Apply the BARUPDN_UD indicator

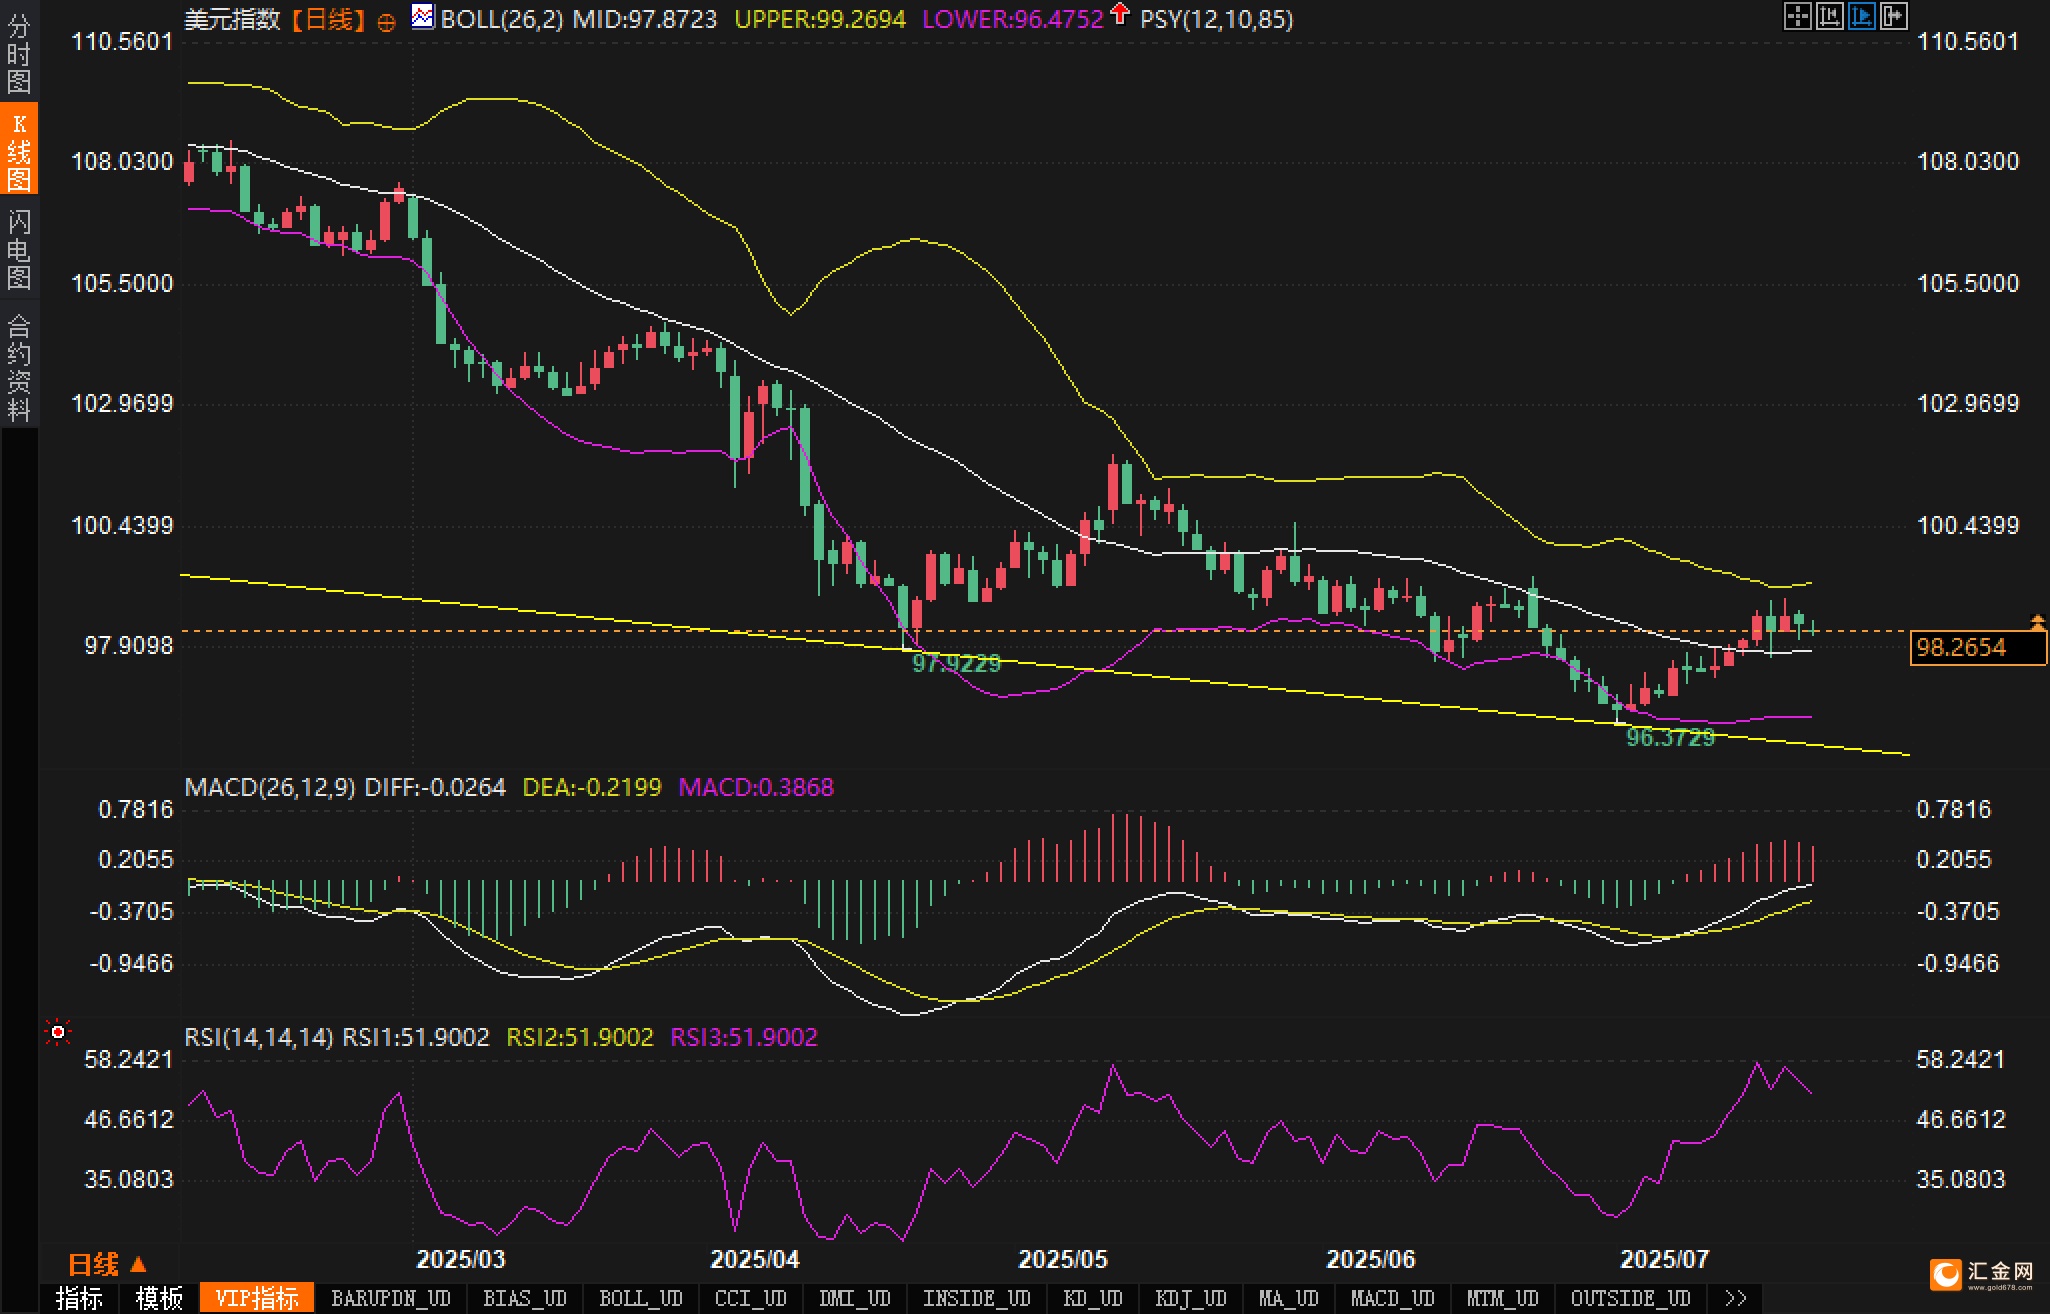coord(391,1298)
